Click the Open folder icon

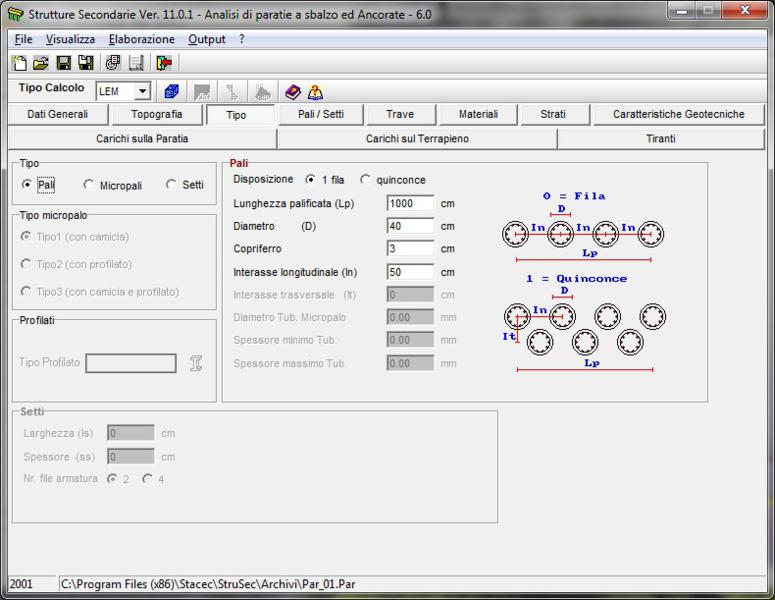[x=41, y=63]
